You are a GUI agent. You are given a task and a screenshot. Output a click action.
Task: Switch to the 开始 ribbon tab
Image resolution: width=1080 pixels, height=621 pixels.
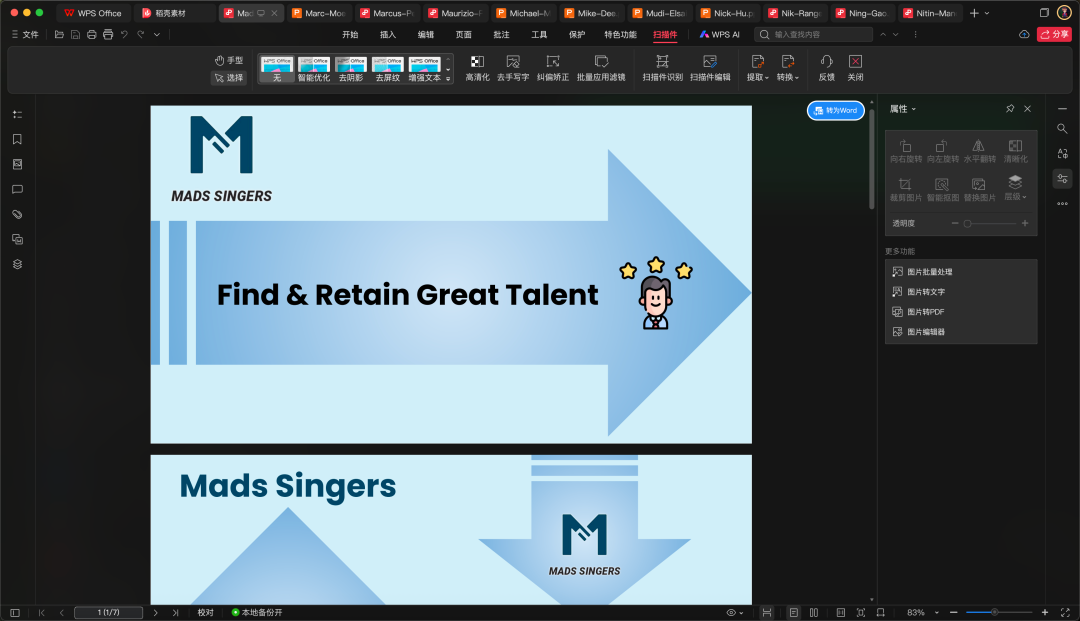click(x=350, y=34)
